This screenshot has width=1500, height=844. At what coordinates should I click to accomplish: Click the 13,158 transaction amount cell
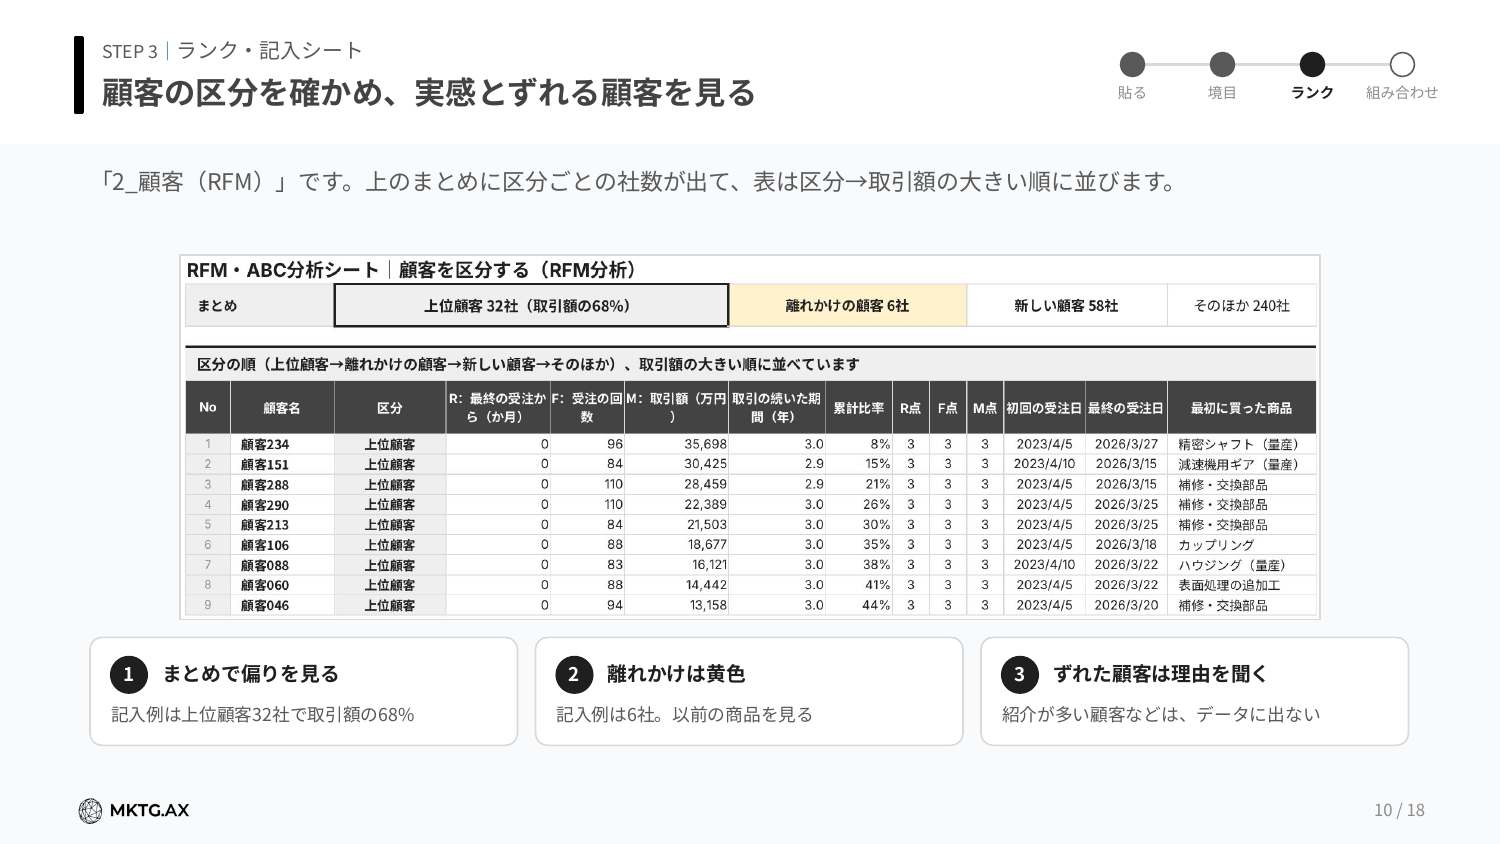[677, 605]
